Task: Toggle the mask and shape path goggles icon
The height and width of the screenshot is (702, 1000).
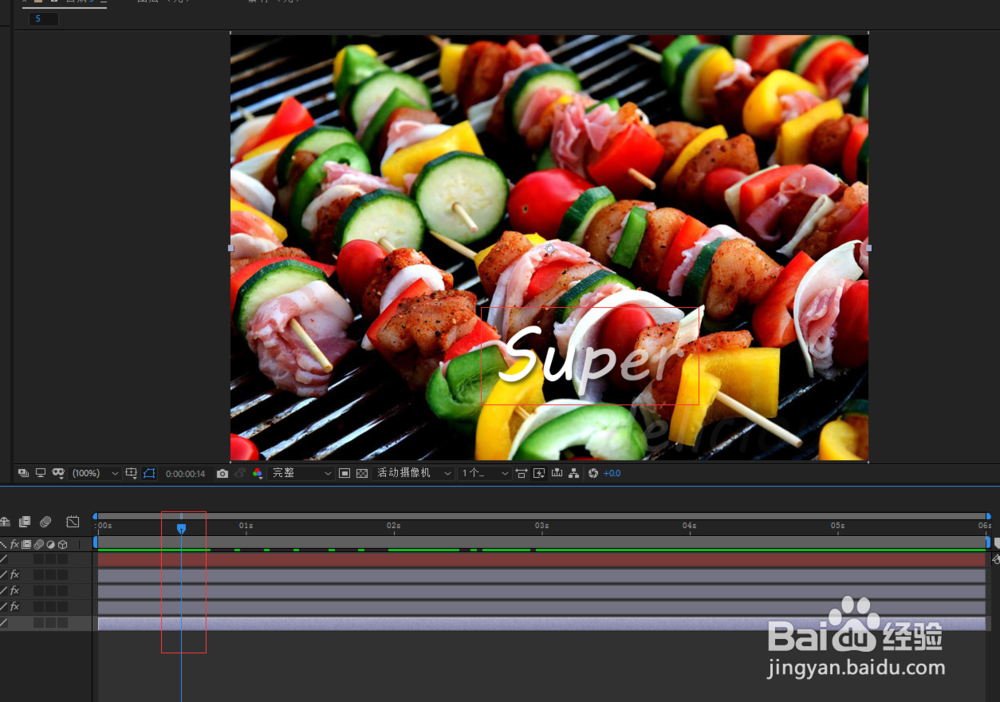Action: pos(58,473)
